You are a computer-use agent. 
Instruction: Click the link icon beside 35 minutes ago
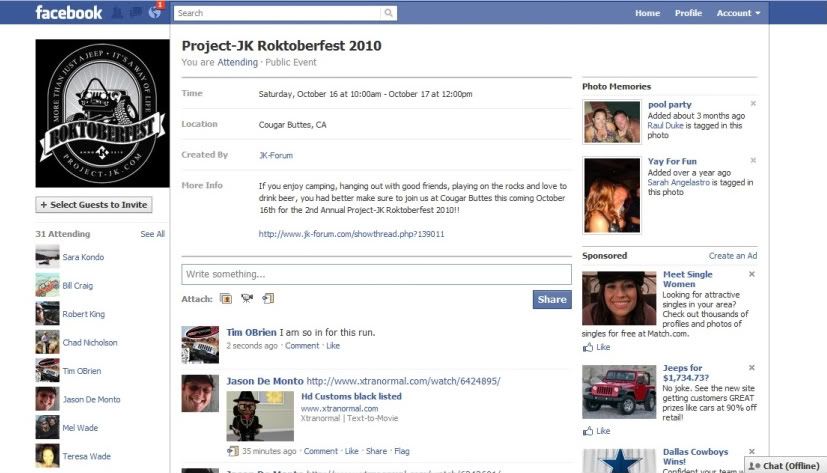click(x=233, y=451)
